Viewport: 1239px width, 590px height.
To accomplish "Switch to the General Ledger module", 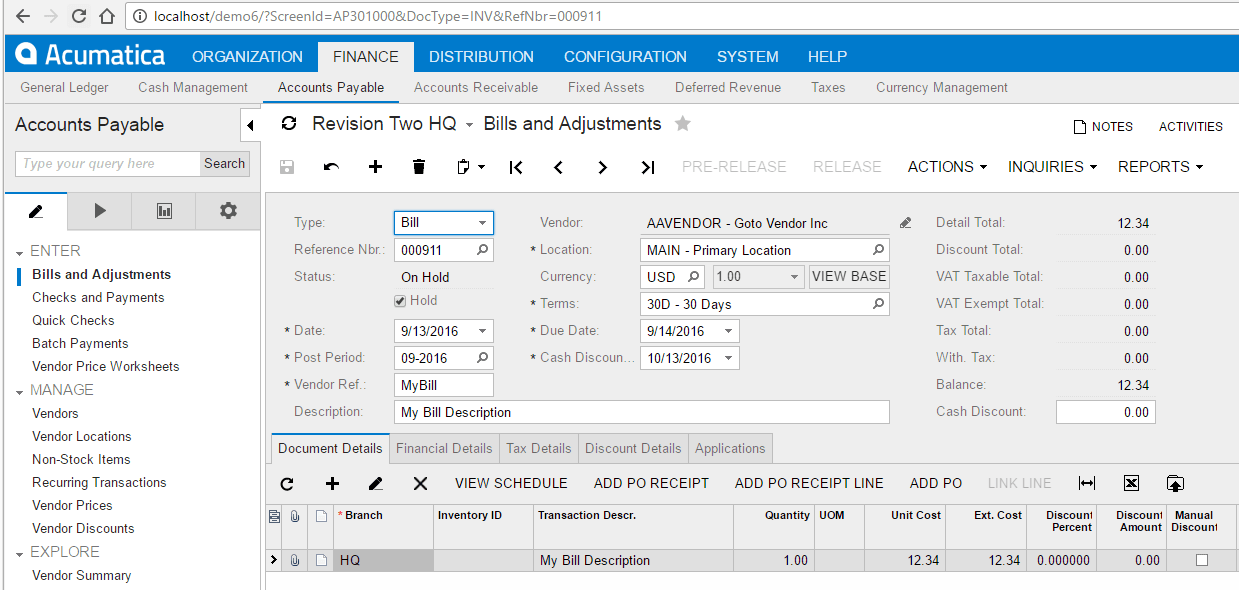I will click(x=64, y=87).
